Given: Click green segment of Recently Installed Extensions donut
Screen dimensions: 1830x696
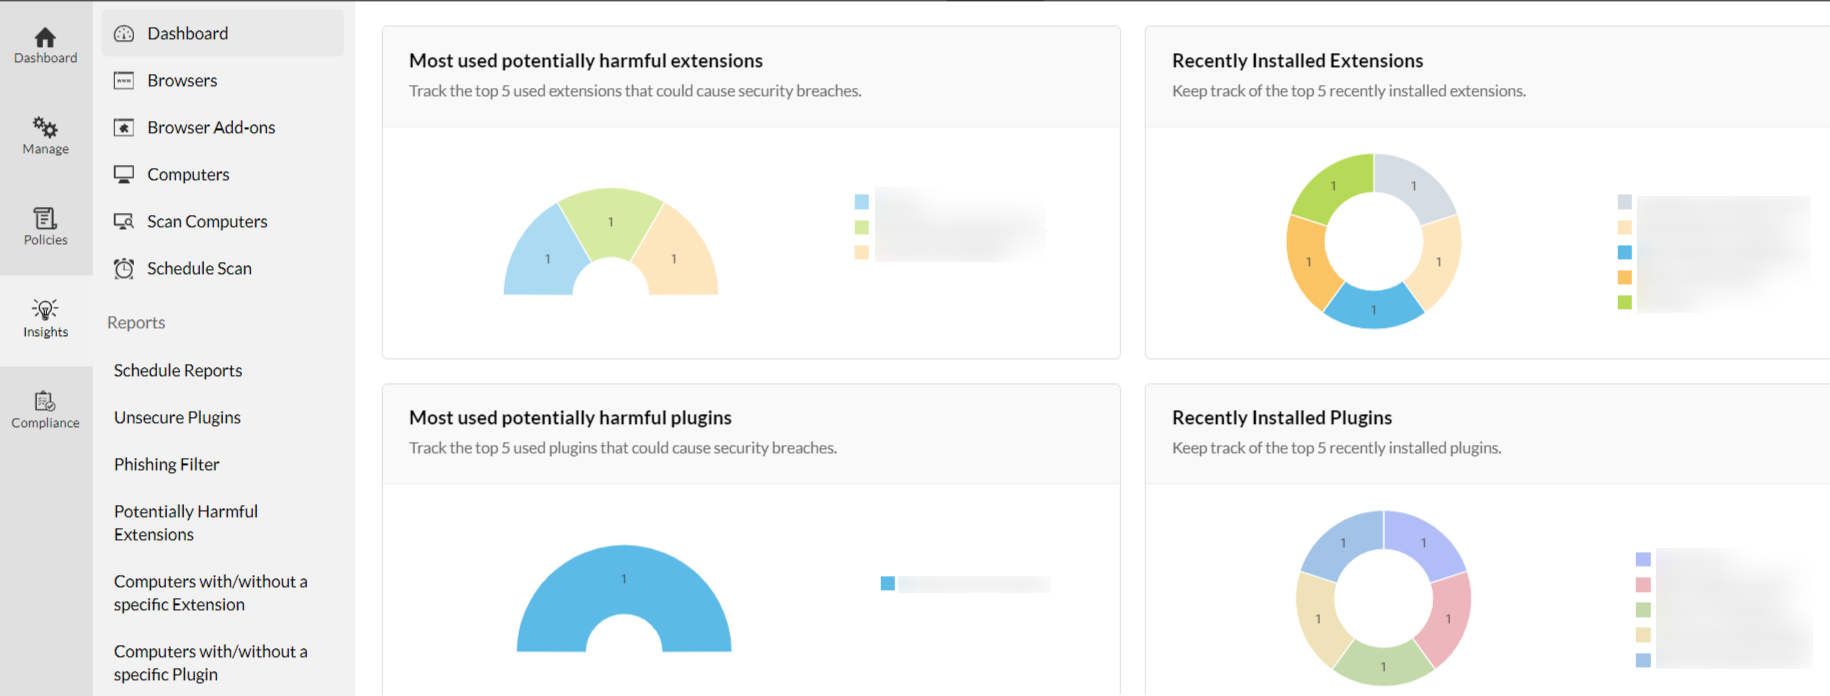Looking at the screenshot, I should click(x=1329, y=186).
